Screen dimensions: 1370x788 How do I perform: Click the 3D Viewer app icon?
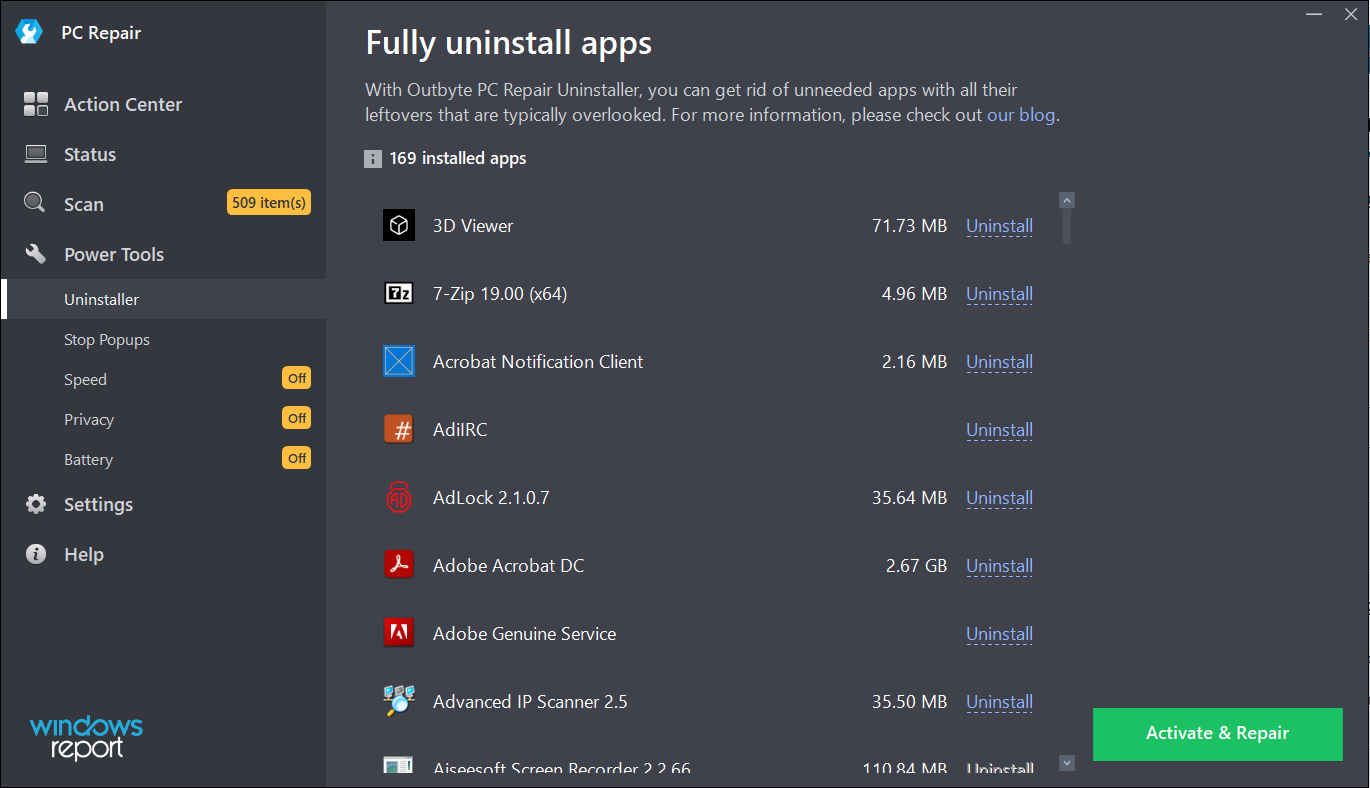click(399, 225)
